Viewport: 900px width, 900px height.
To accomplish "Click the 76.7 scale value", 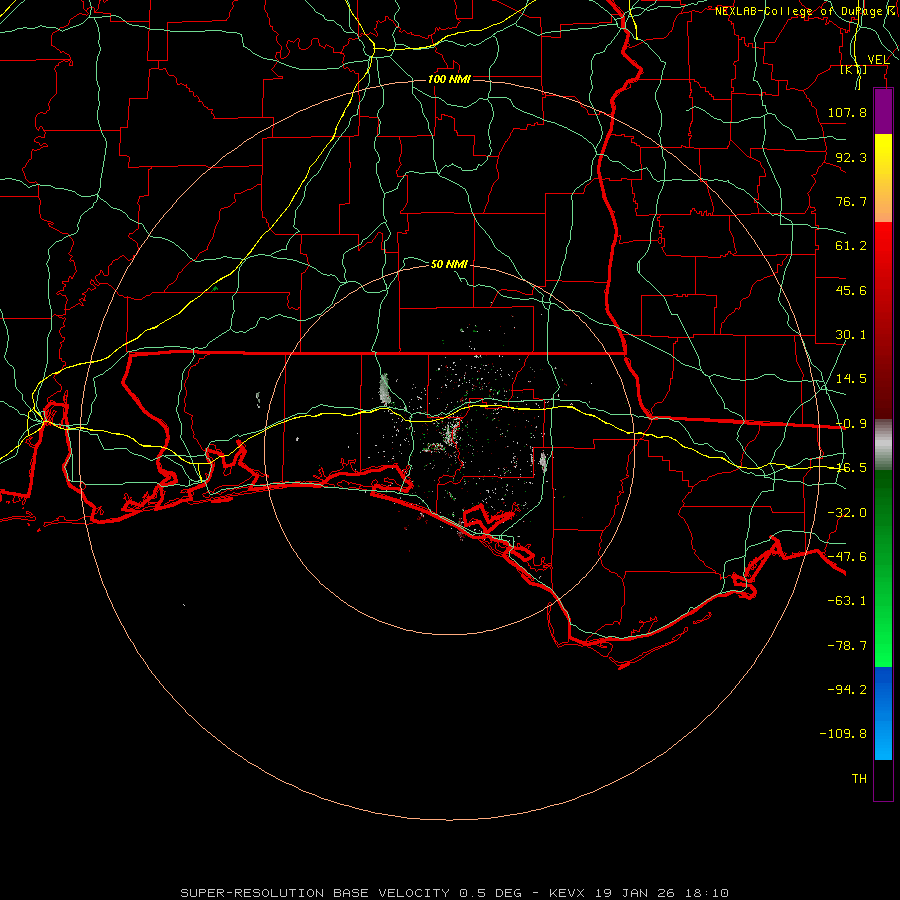I will point(851,201).
